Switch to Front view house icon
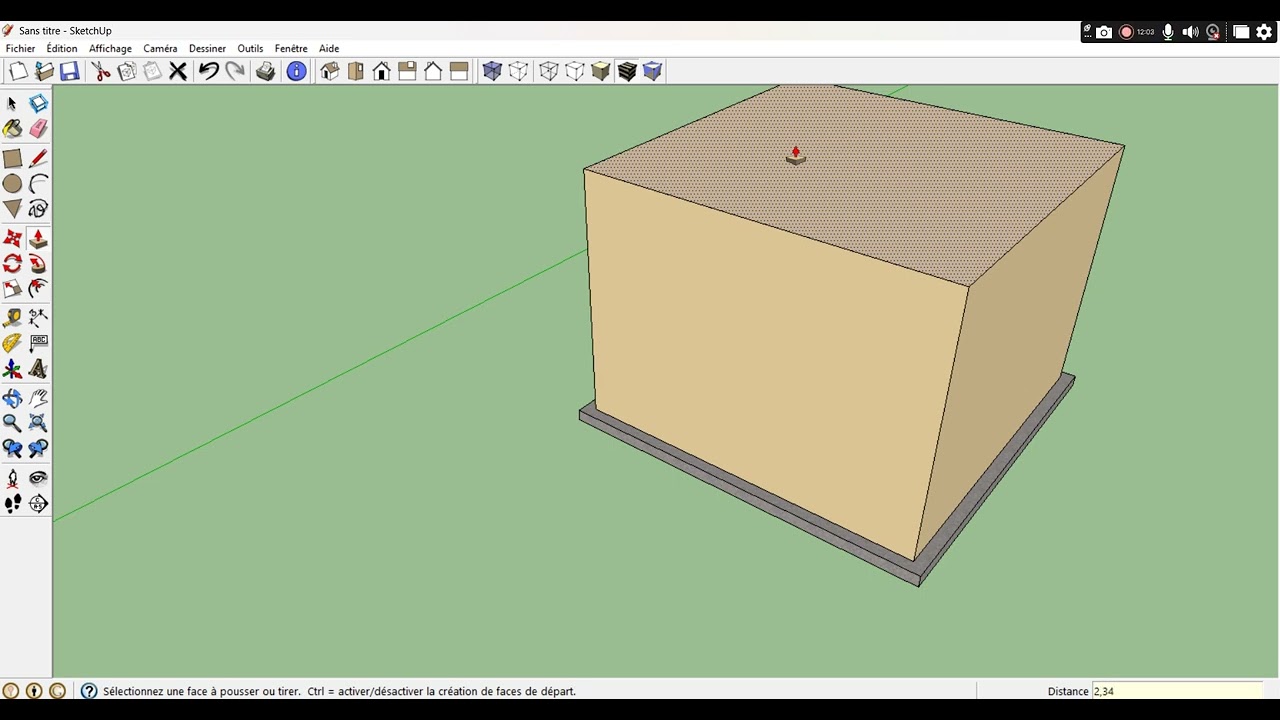1280x720 pixels. point(381,71)
